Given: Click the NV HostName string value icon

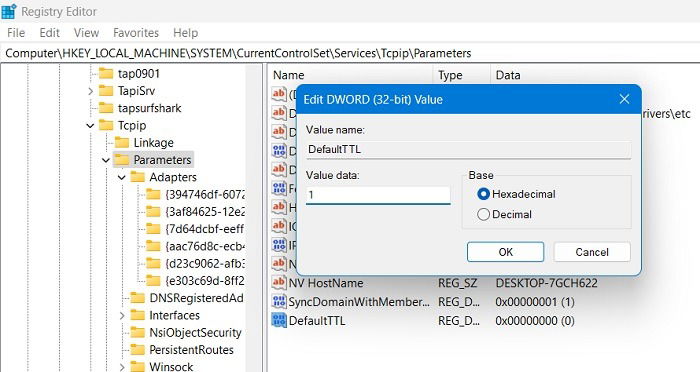Looking at the screenshot, I should (279, 283).
